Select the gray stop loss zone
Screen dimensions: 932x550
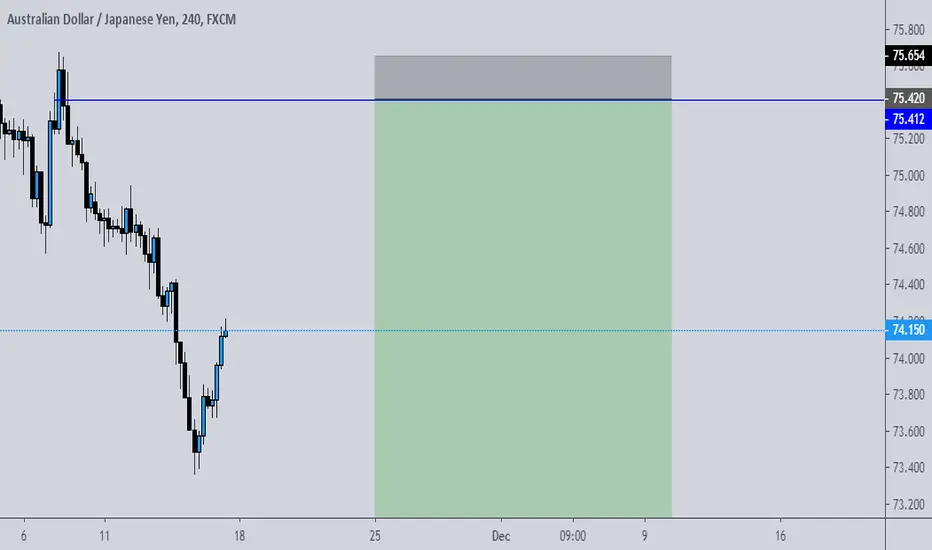coord(523,78)
